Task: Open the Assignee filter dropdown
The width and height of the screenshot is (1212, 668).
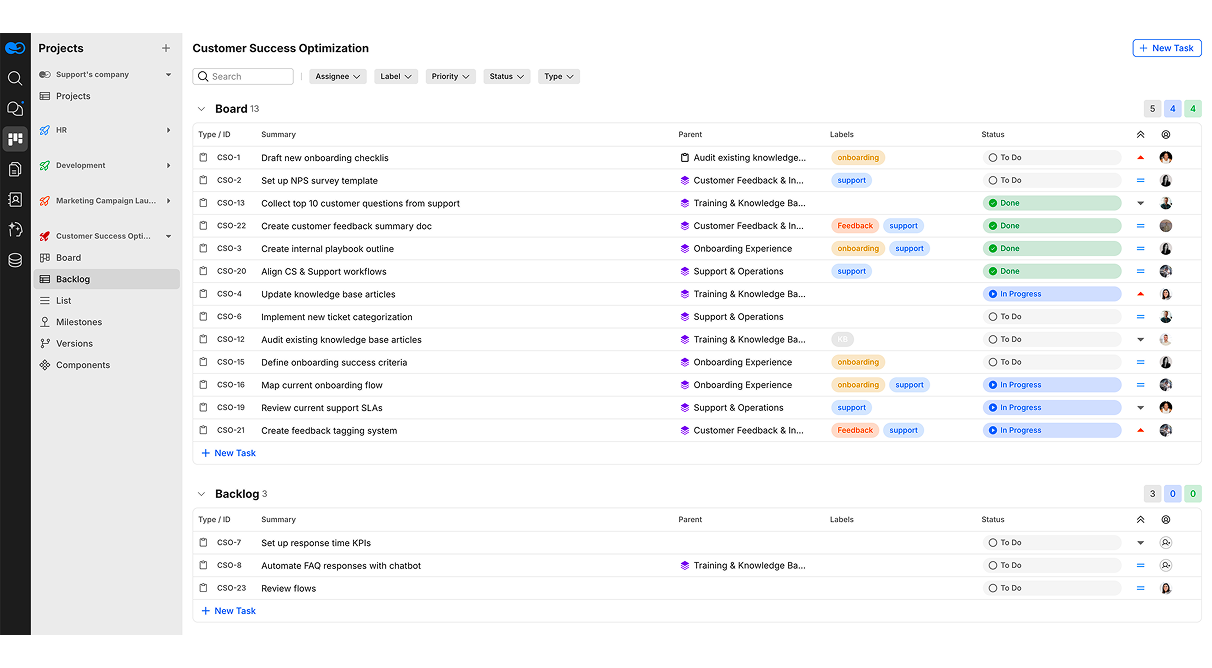Action: tap(337, 77)
